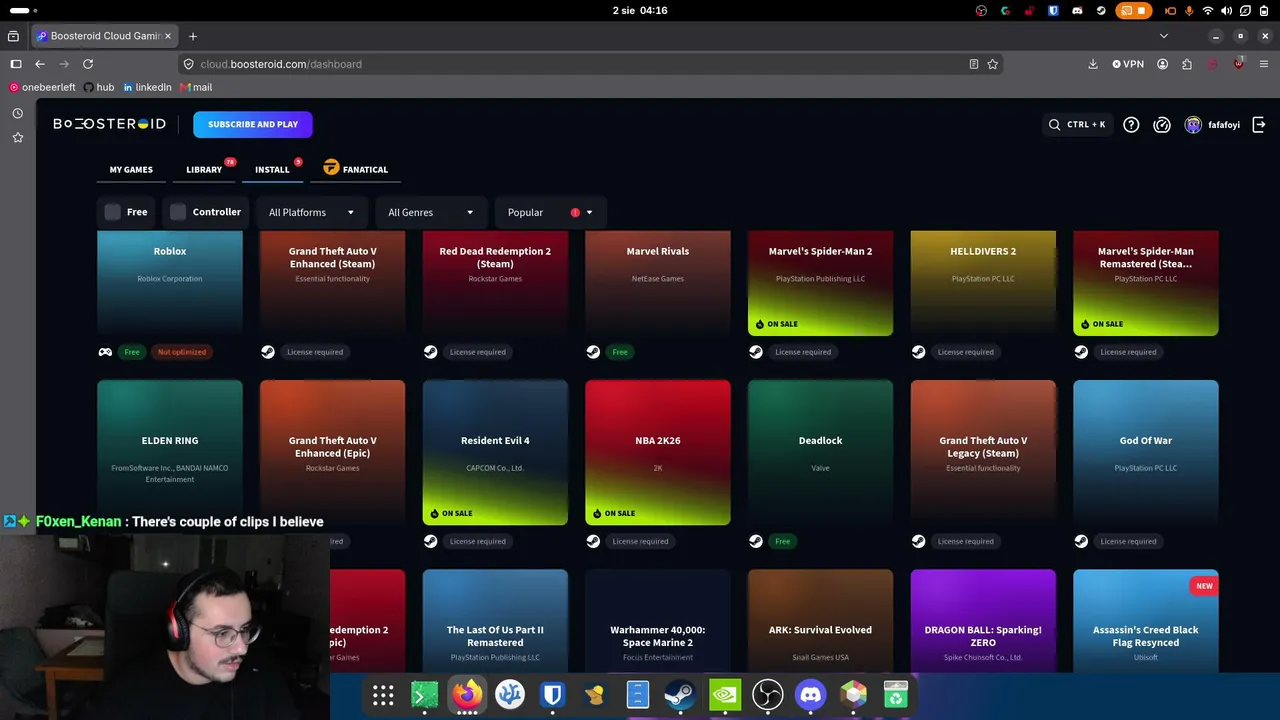Open the HELLDIVERS 2 game card

click(x=983, y=283)
